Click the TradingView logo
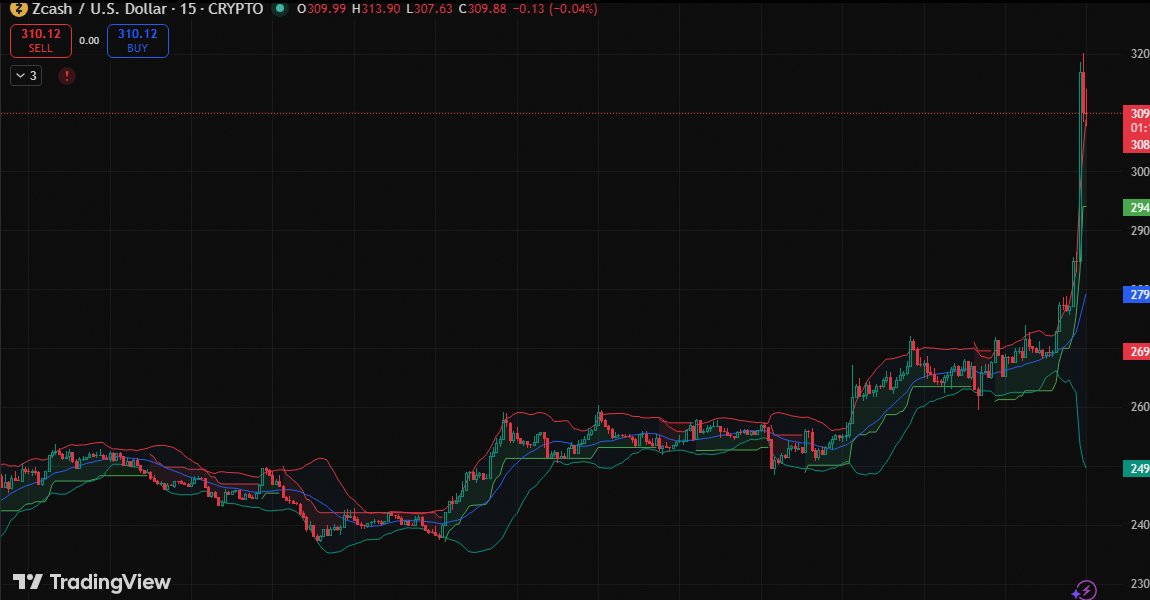The height and width of the screenshot is (600, 1150). tap(92, 582)
